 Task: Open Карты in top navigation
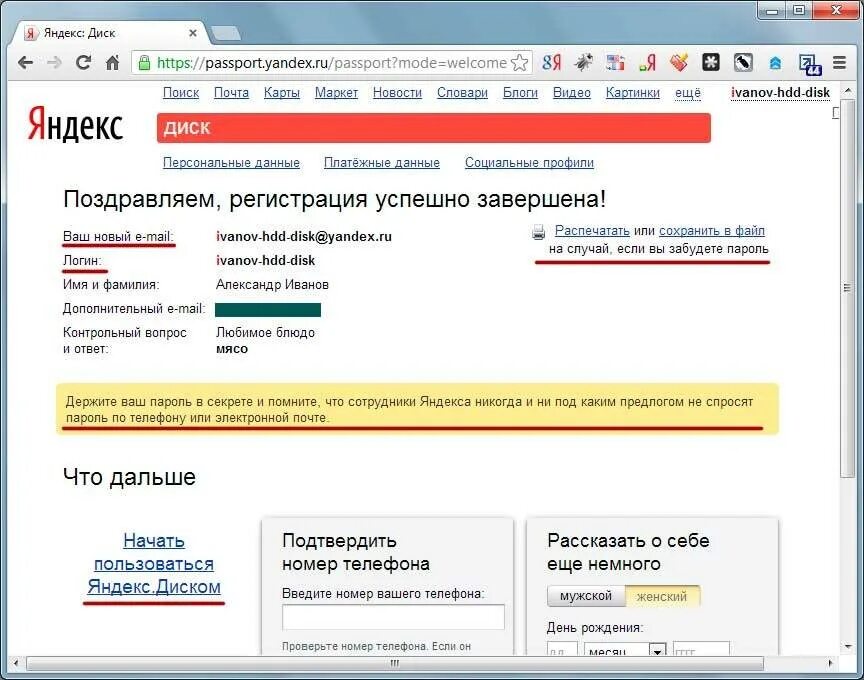282,93
